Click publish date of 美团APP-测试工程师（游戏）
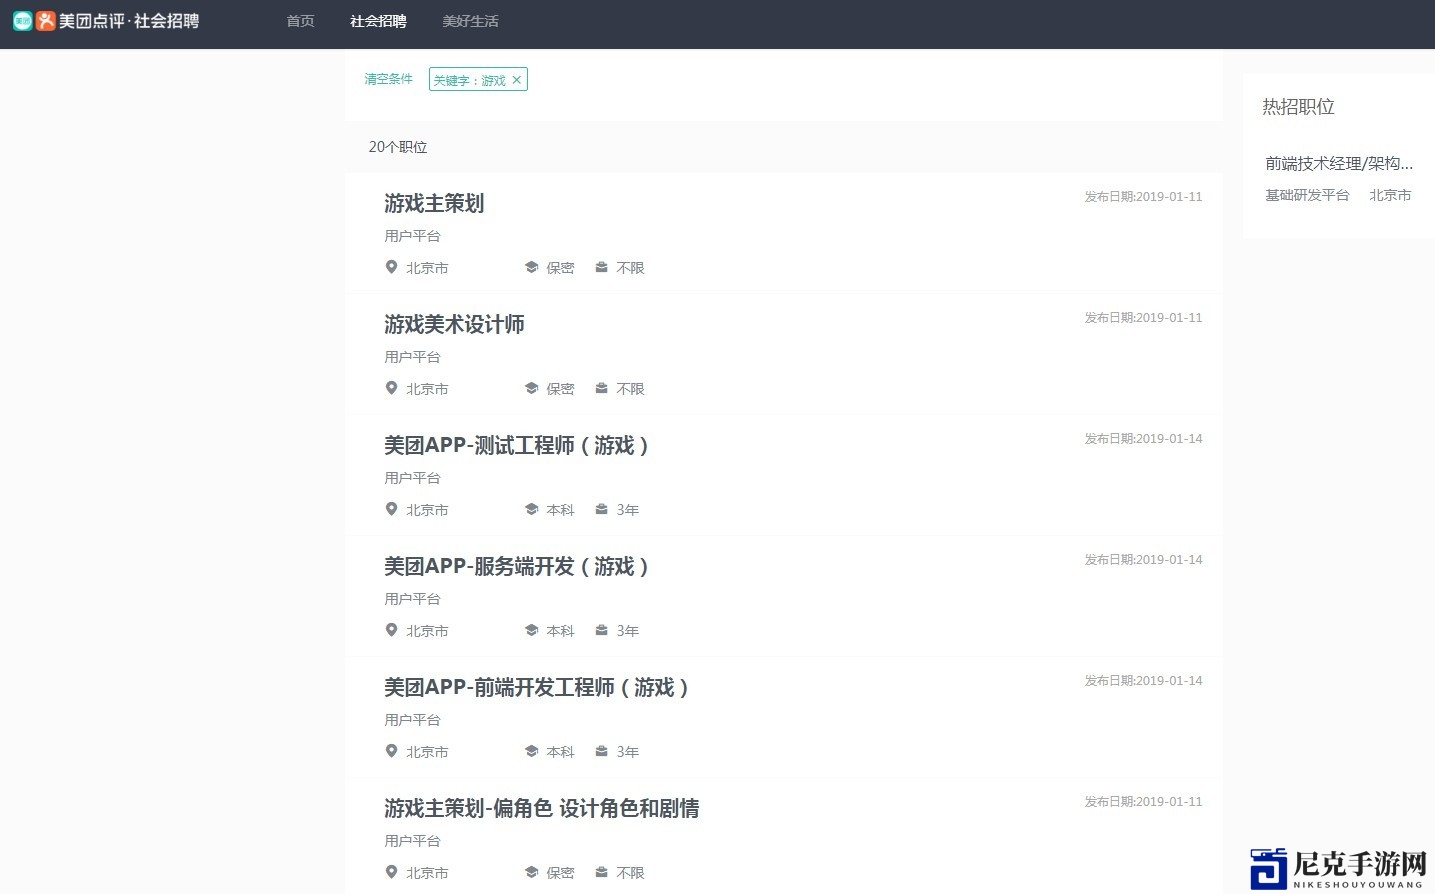Viewport: 1435px width, 894px height. tap(1143, 439)
